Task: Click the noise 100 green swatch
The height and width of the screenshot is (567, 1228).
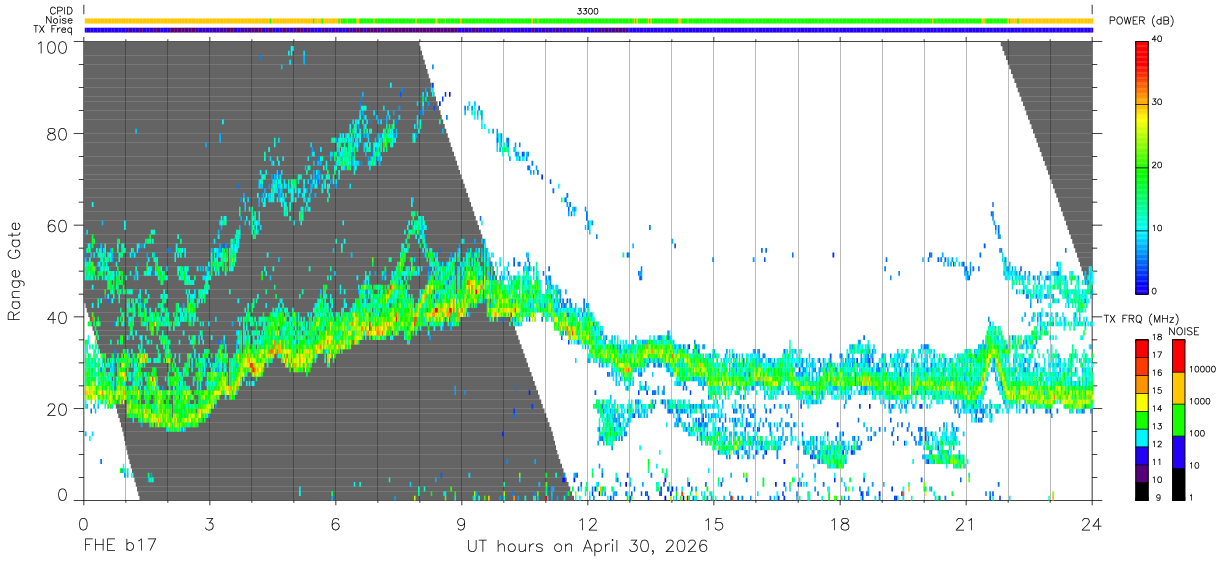Action: click(1177, 419)
